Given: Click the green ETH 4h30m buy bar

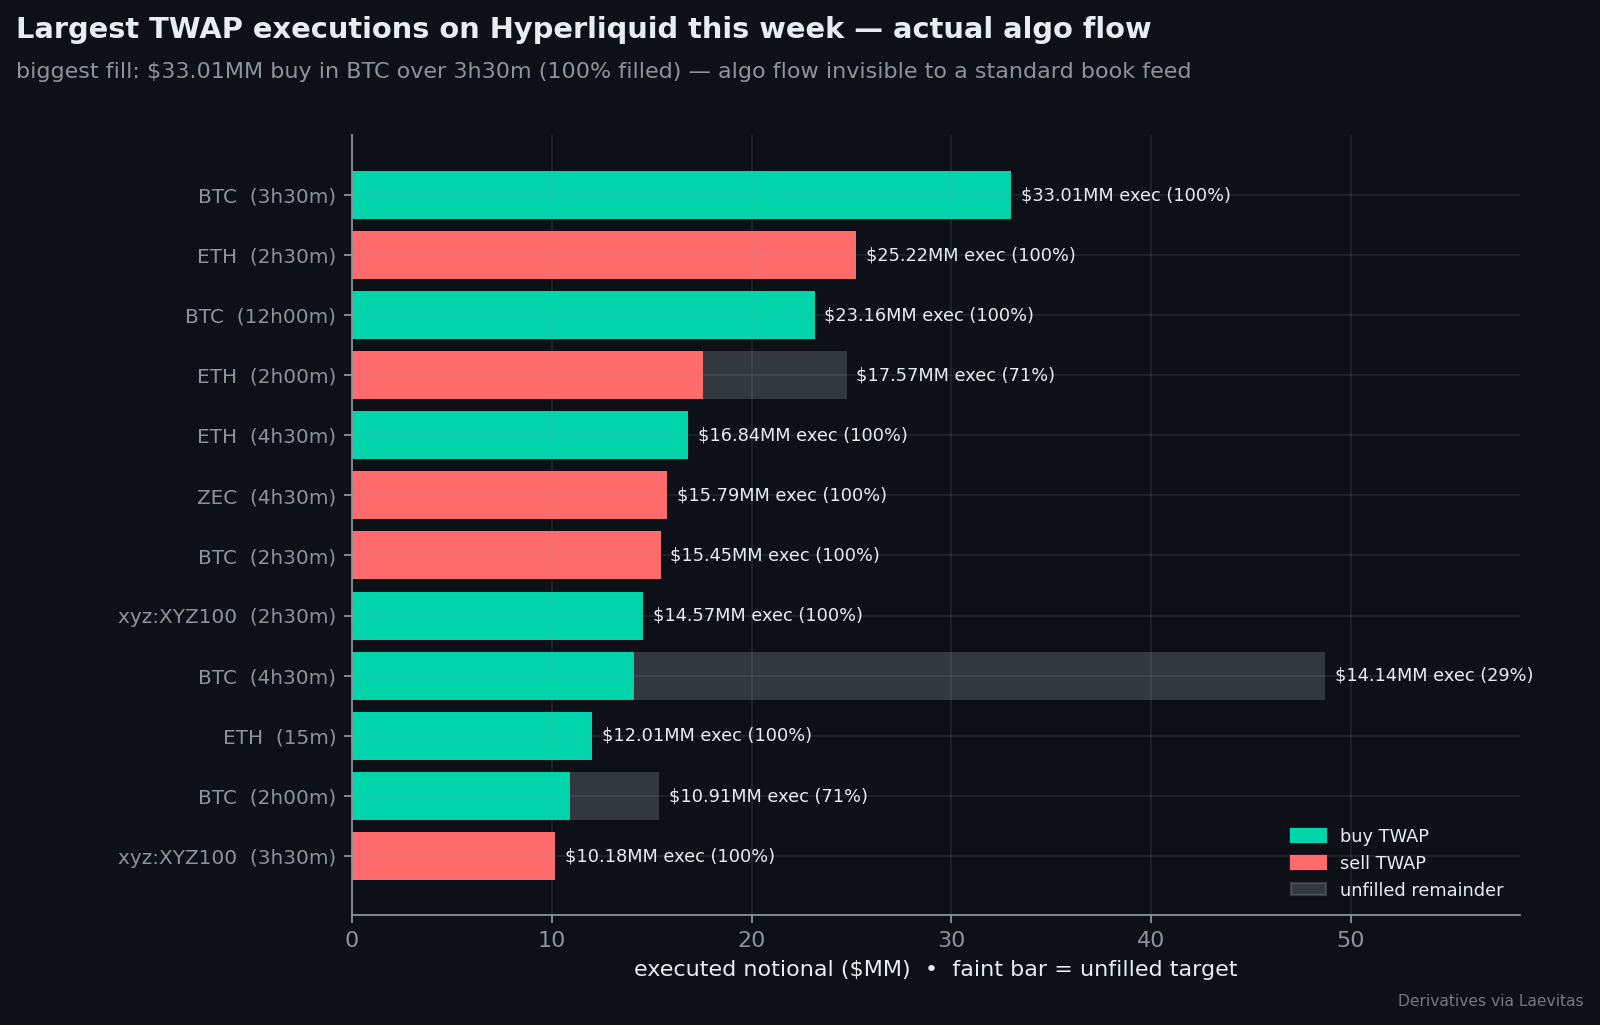Looking at the screenshot, I should [520, 435].
